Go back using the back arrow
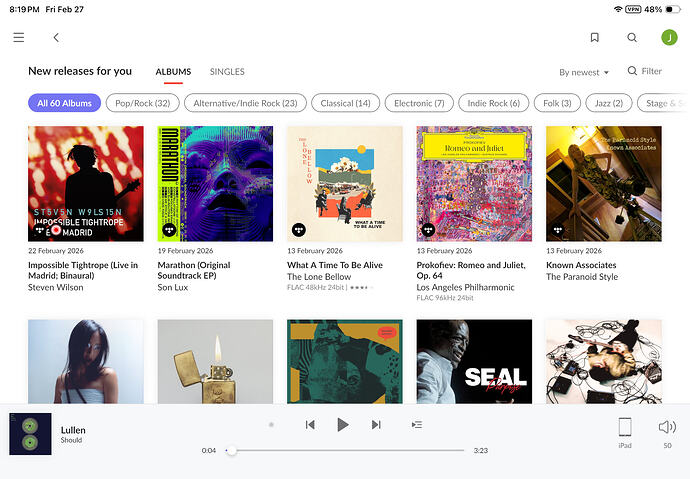 [x=56, y=38]
